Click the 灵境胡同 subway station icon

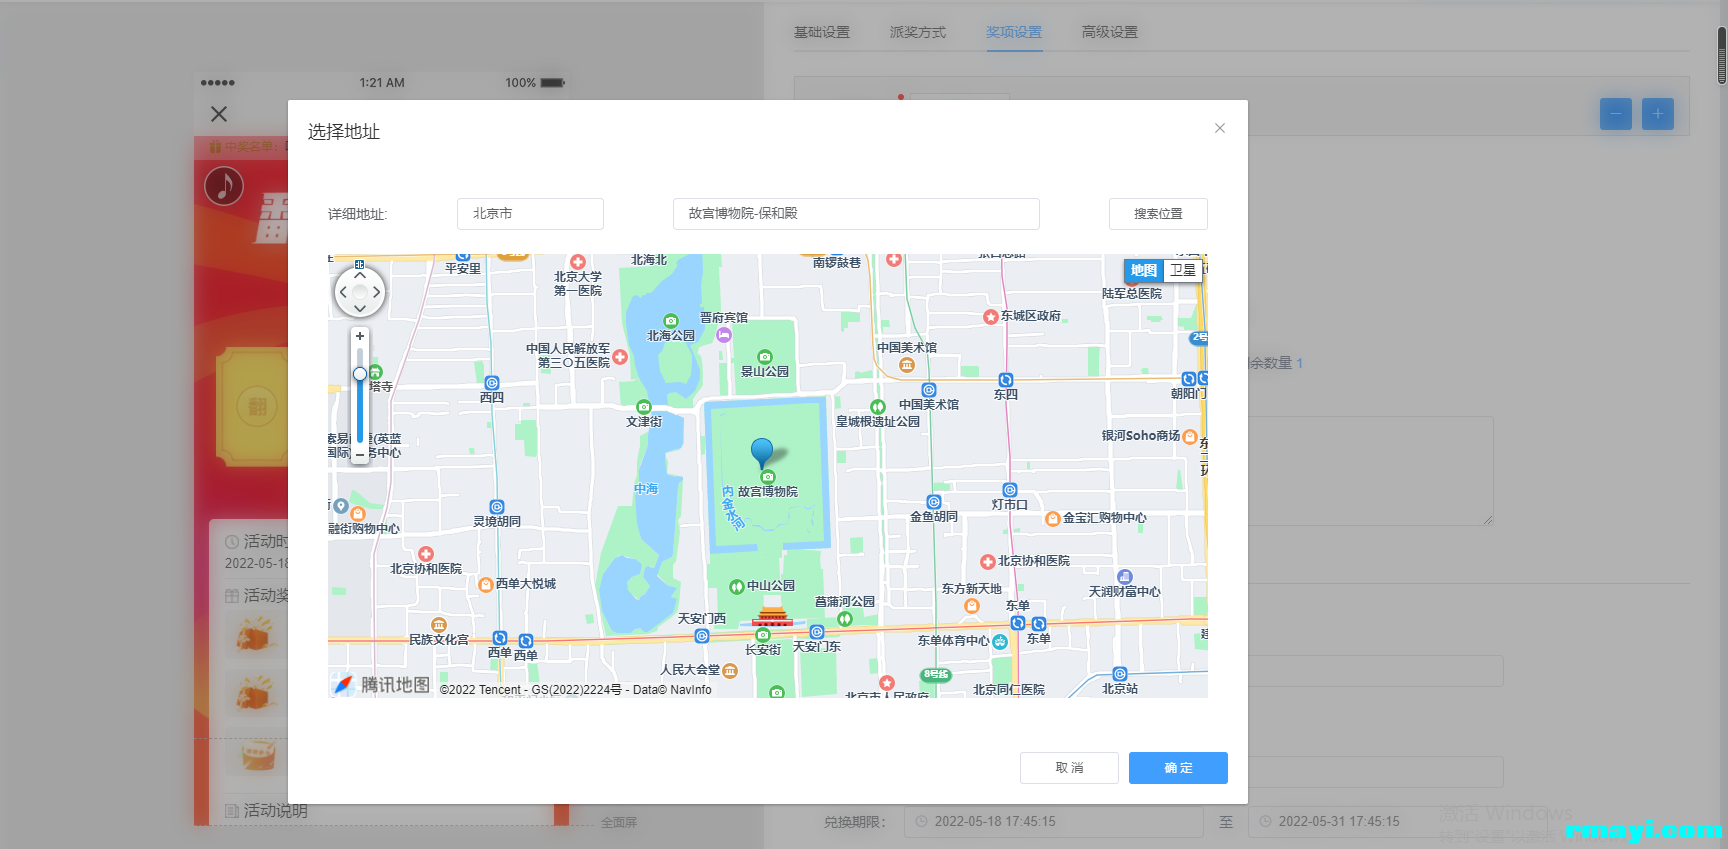[497, 507]
